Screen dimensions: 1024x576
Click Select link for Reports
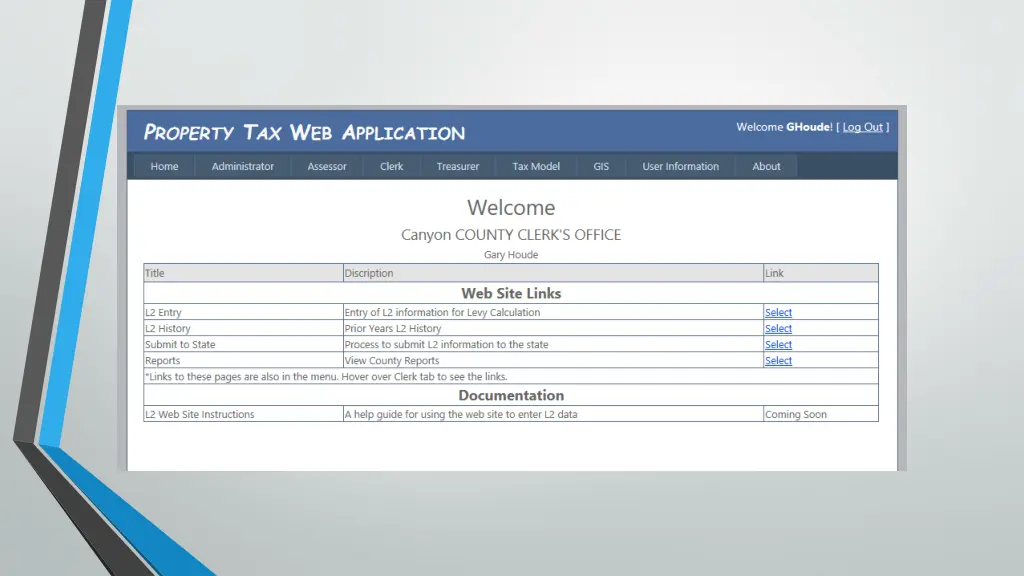778,360
